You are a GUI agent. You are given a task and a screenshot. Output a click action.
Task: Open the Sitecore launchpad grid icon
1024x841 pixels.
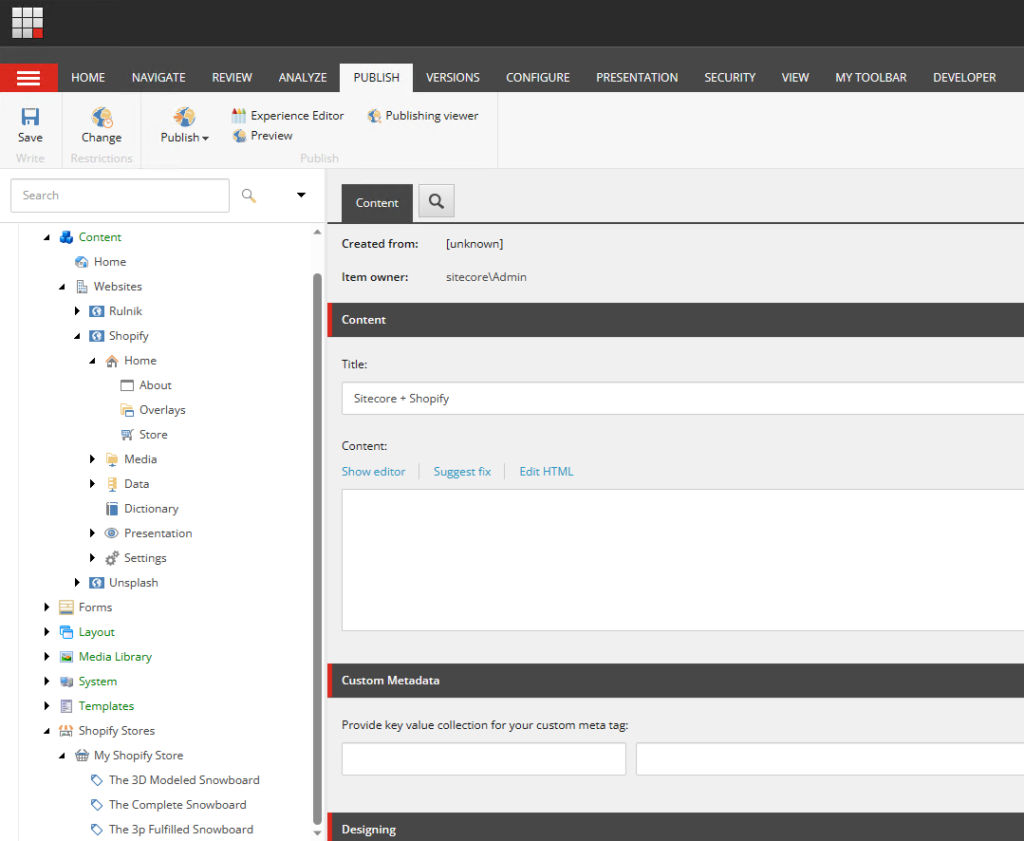(27, 22)
